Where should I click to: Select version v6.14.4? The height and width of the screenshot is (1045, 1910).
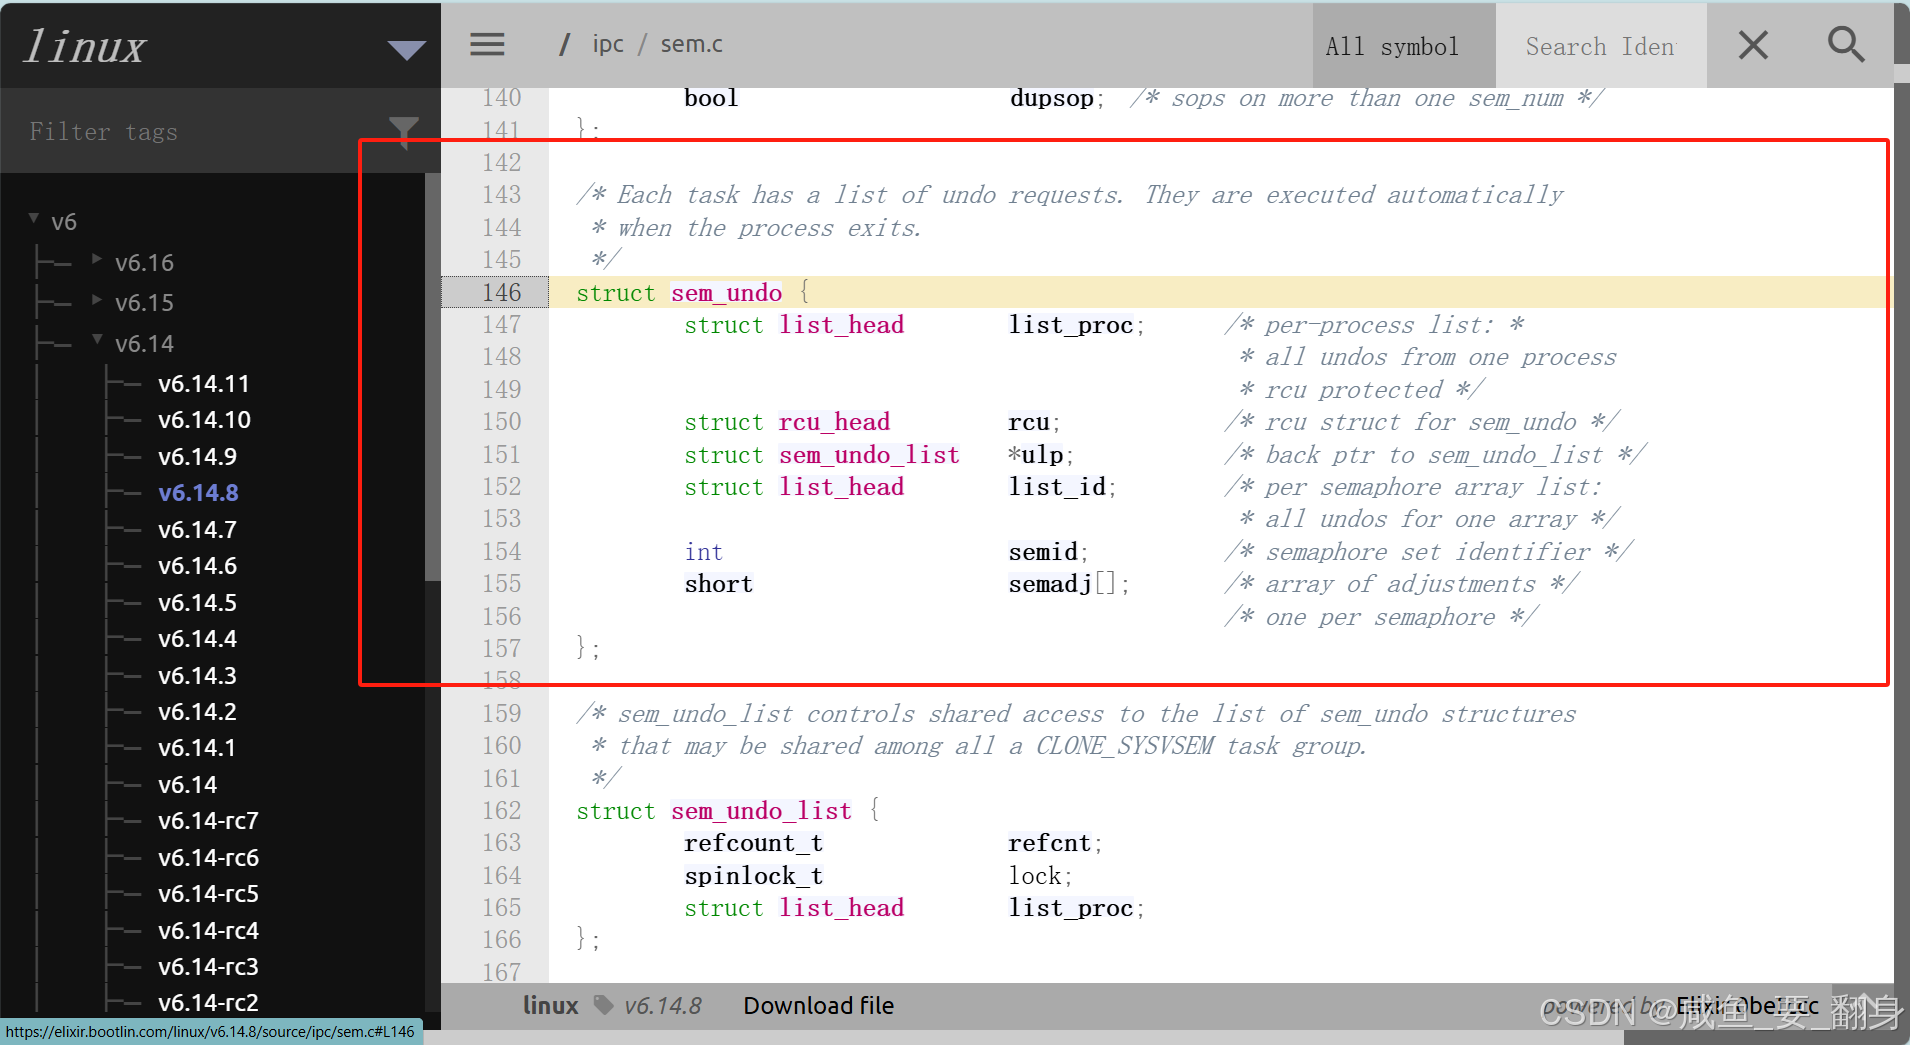198,639
